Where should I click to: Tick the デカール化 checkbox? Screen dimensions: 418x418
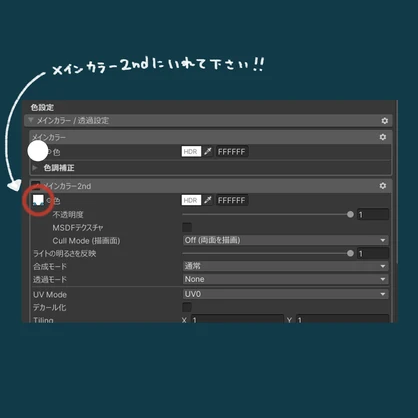point(187,307)
